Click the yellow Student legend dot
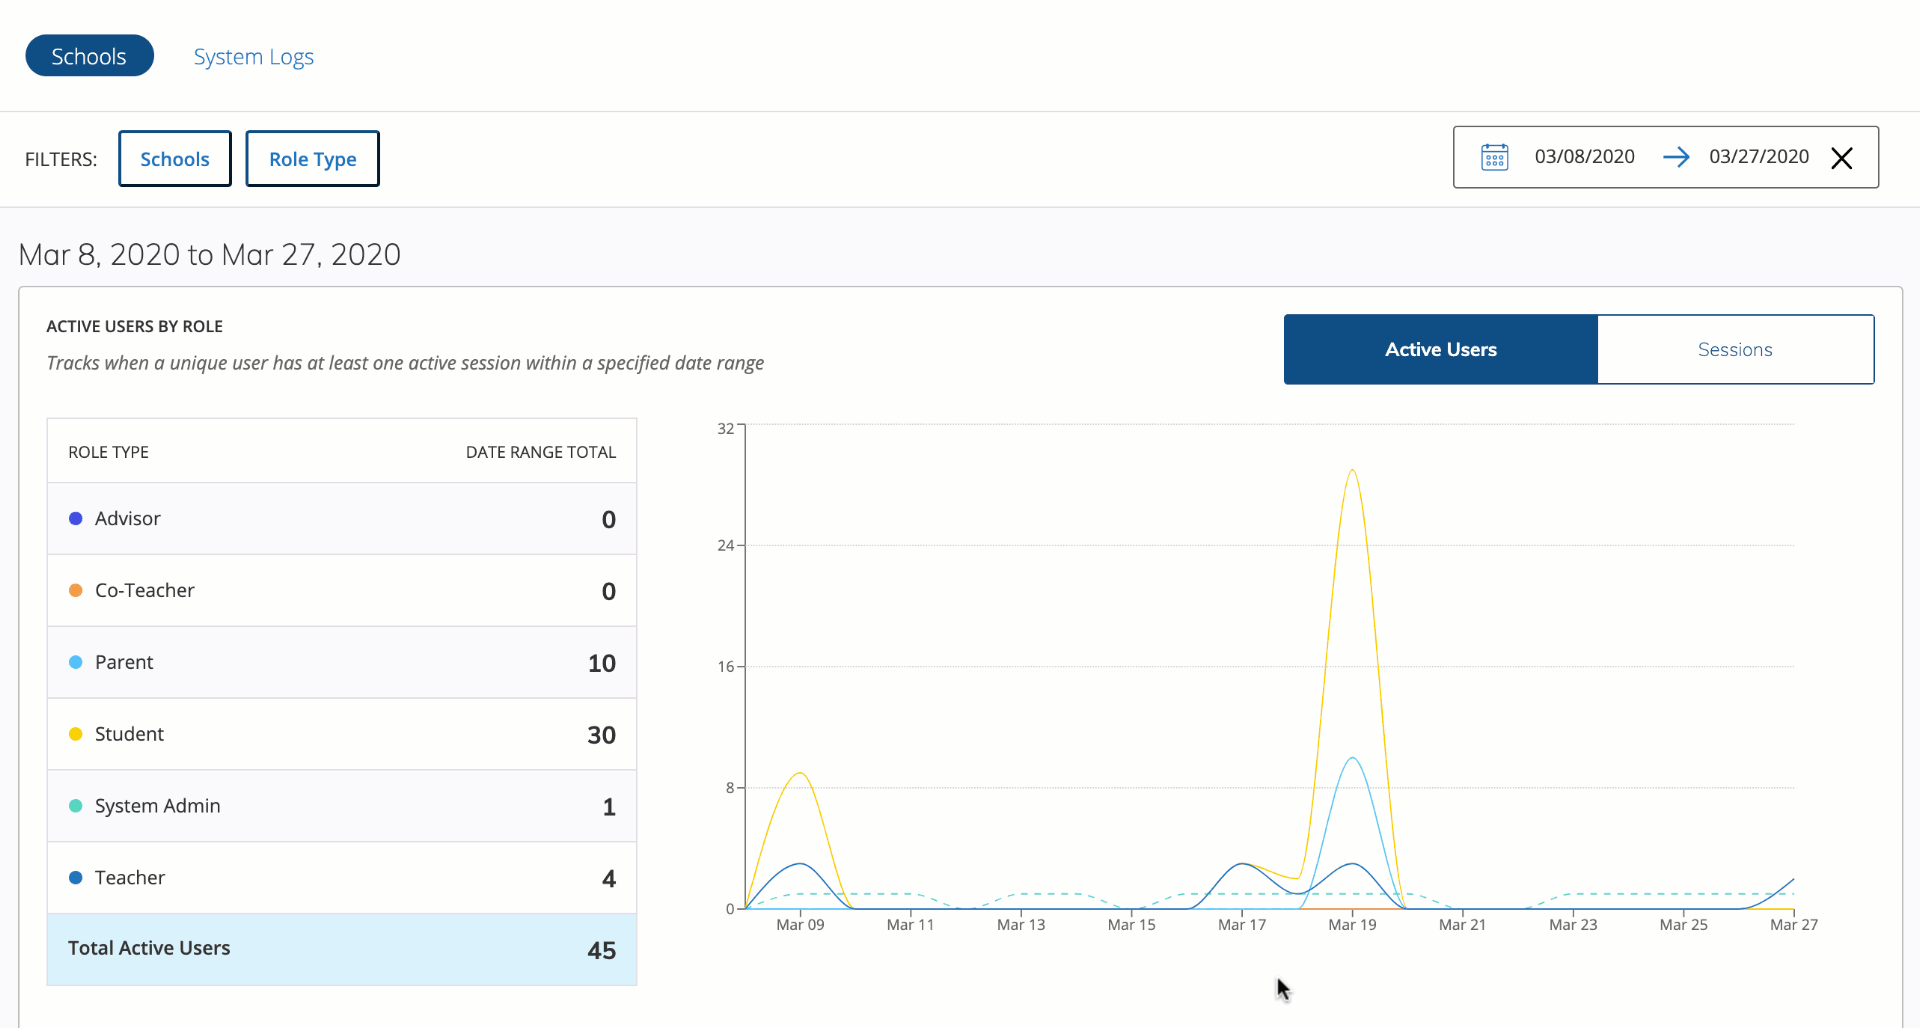This screenshot has width=1920, height=1028. [x=75, y=733]
